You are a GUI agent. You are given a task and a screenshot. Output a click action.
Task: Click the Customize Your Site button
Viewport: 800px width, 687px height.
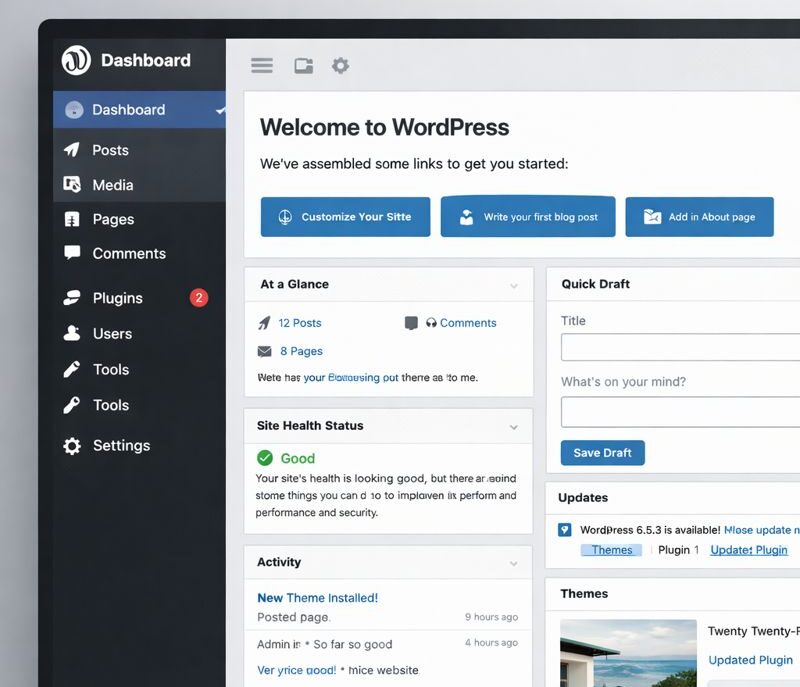(345, 217)
